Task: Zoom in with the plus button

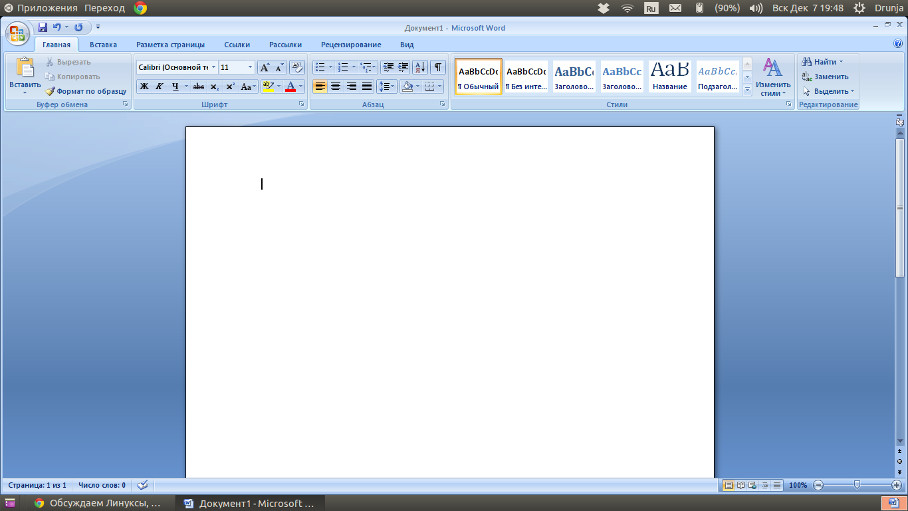Action: [896, 485]
